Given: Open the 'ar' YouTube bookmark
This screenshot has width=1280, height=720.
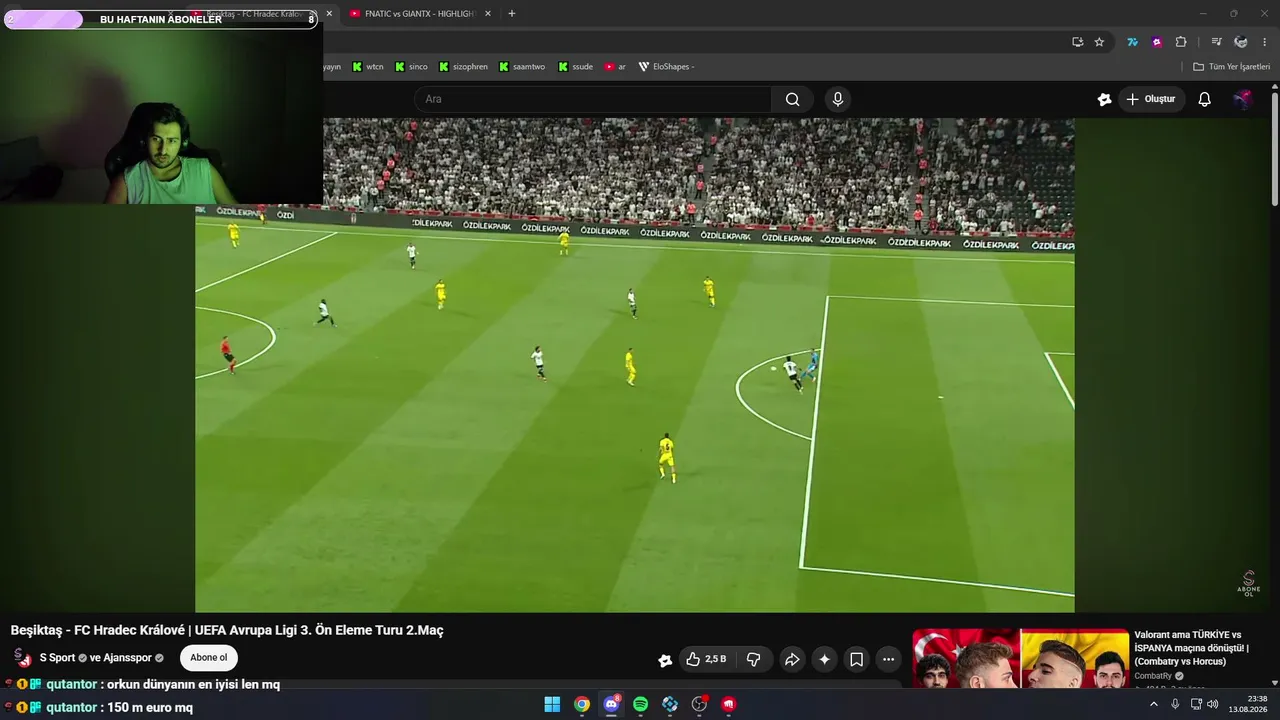Looking at the screenshot, I should (x=615, y=67).
